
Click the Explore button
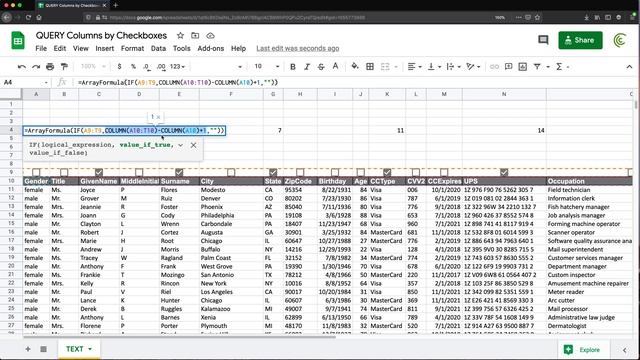[583, 349]
